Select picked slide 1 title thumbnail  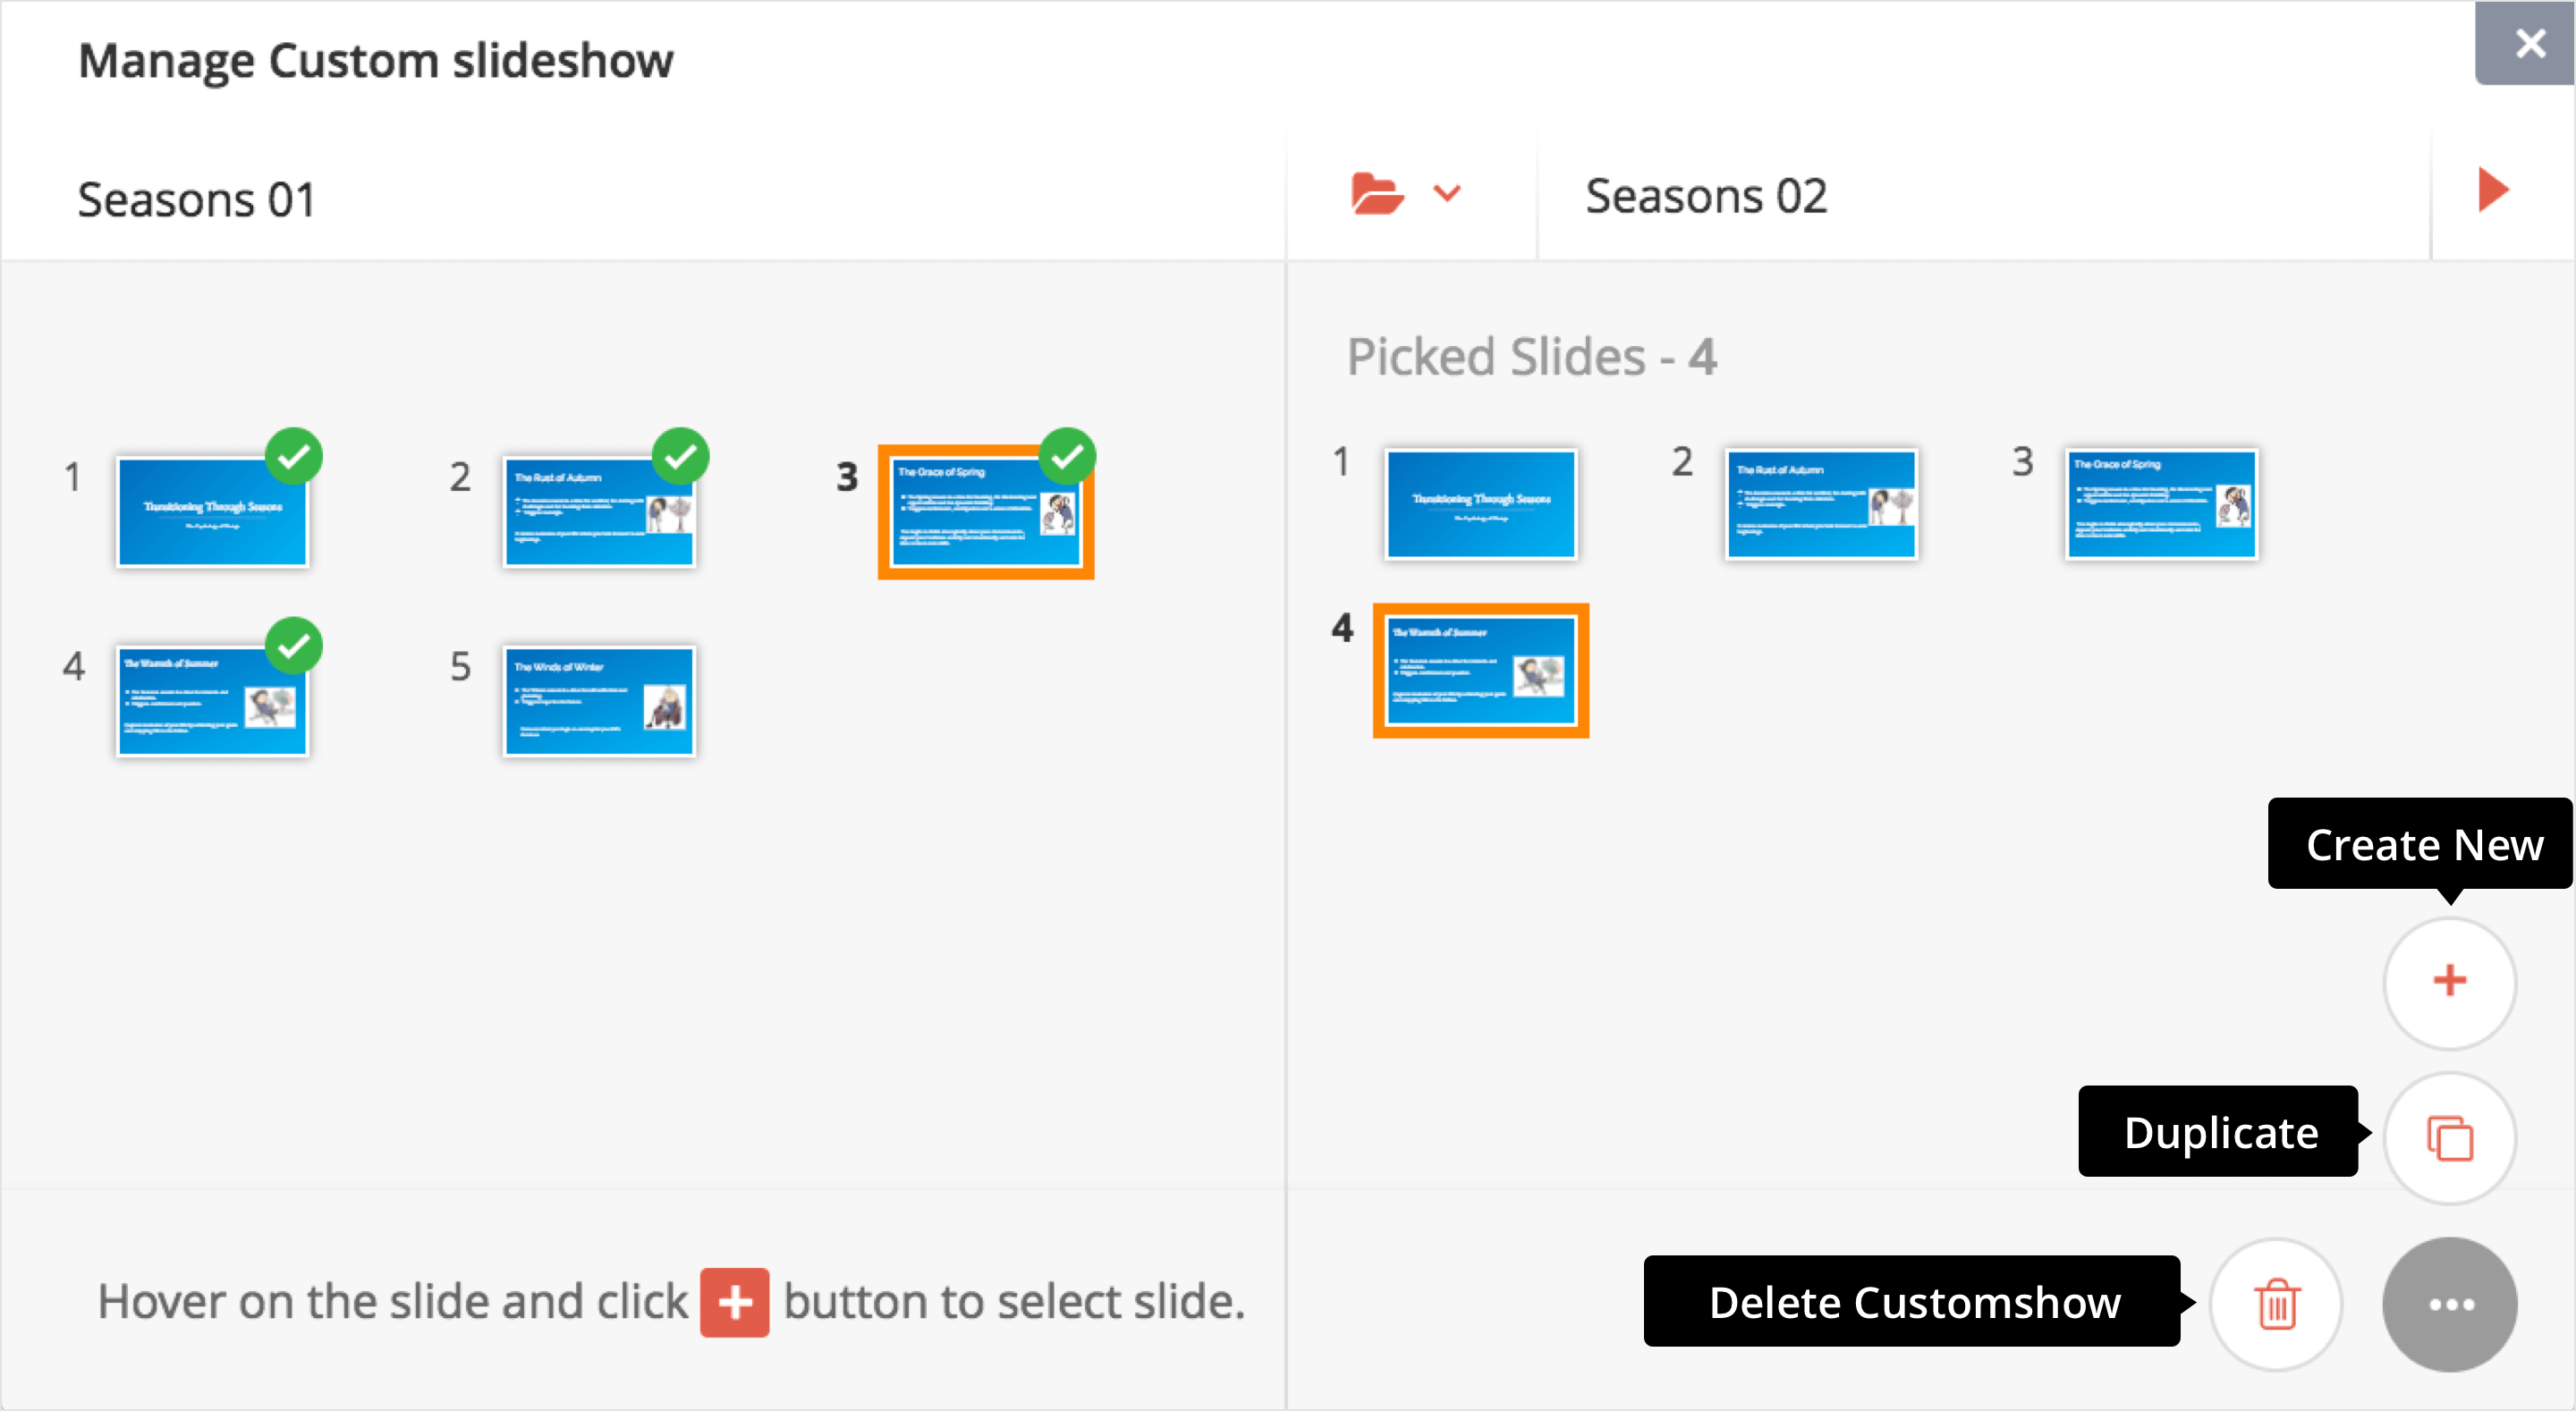pyautogui.click(x=1480, y=504)
